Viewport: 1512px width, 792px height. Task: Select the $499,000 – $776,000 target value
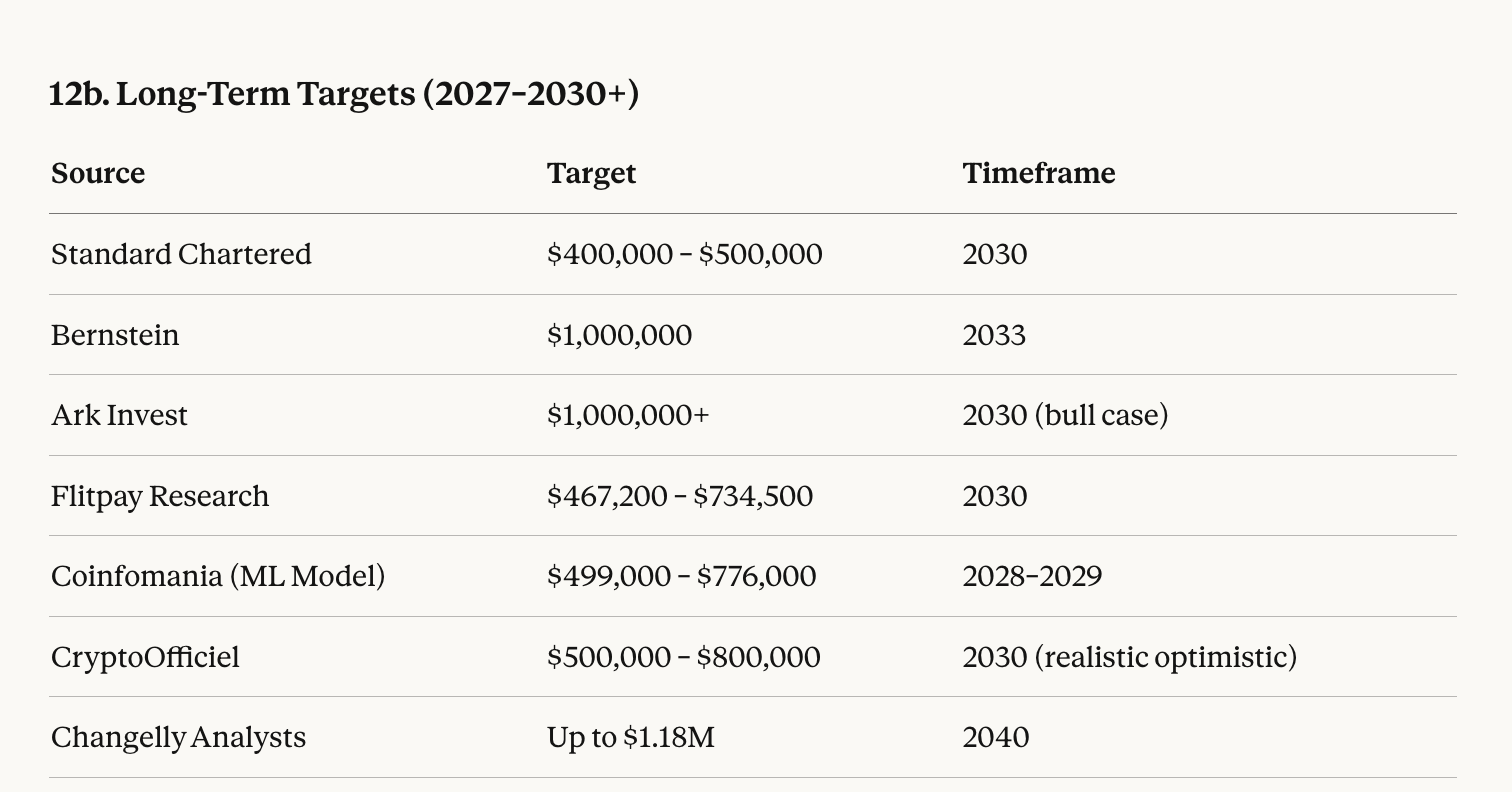click(681, 576)
